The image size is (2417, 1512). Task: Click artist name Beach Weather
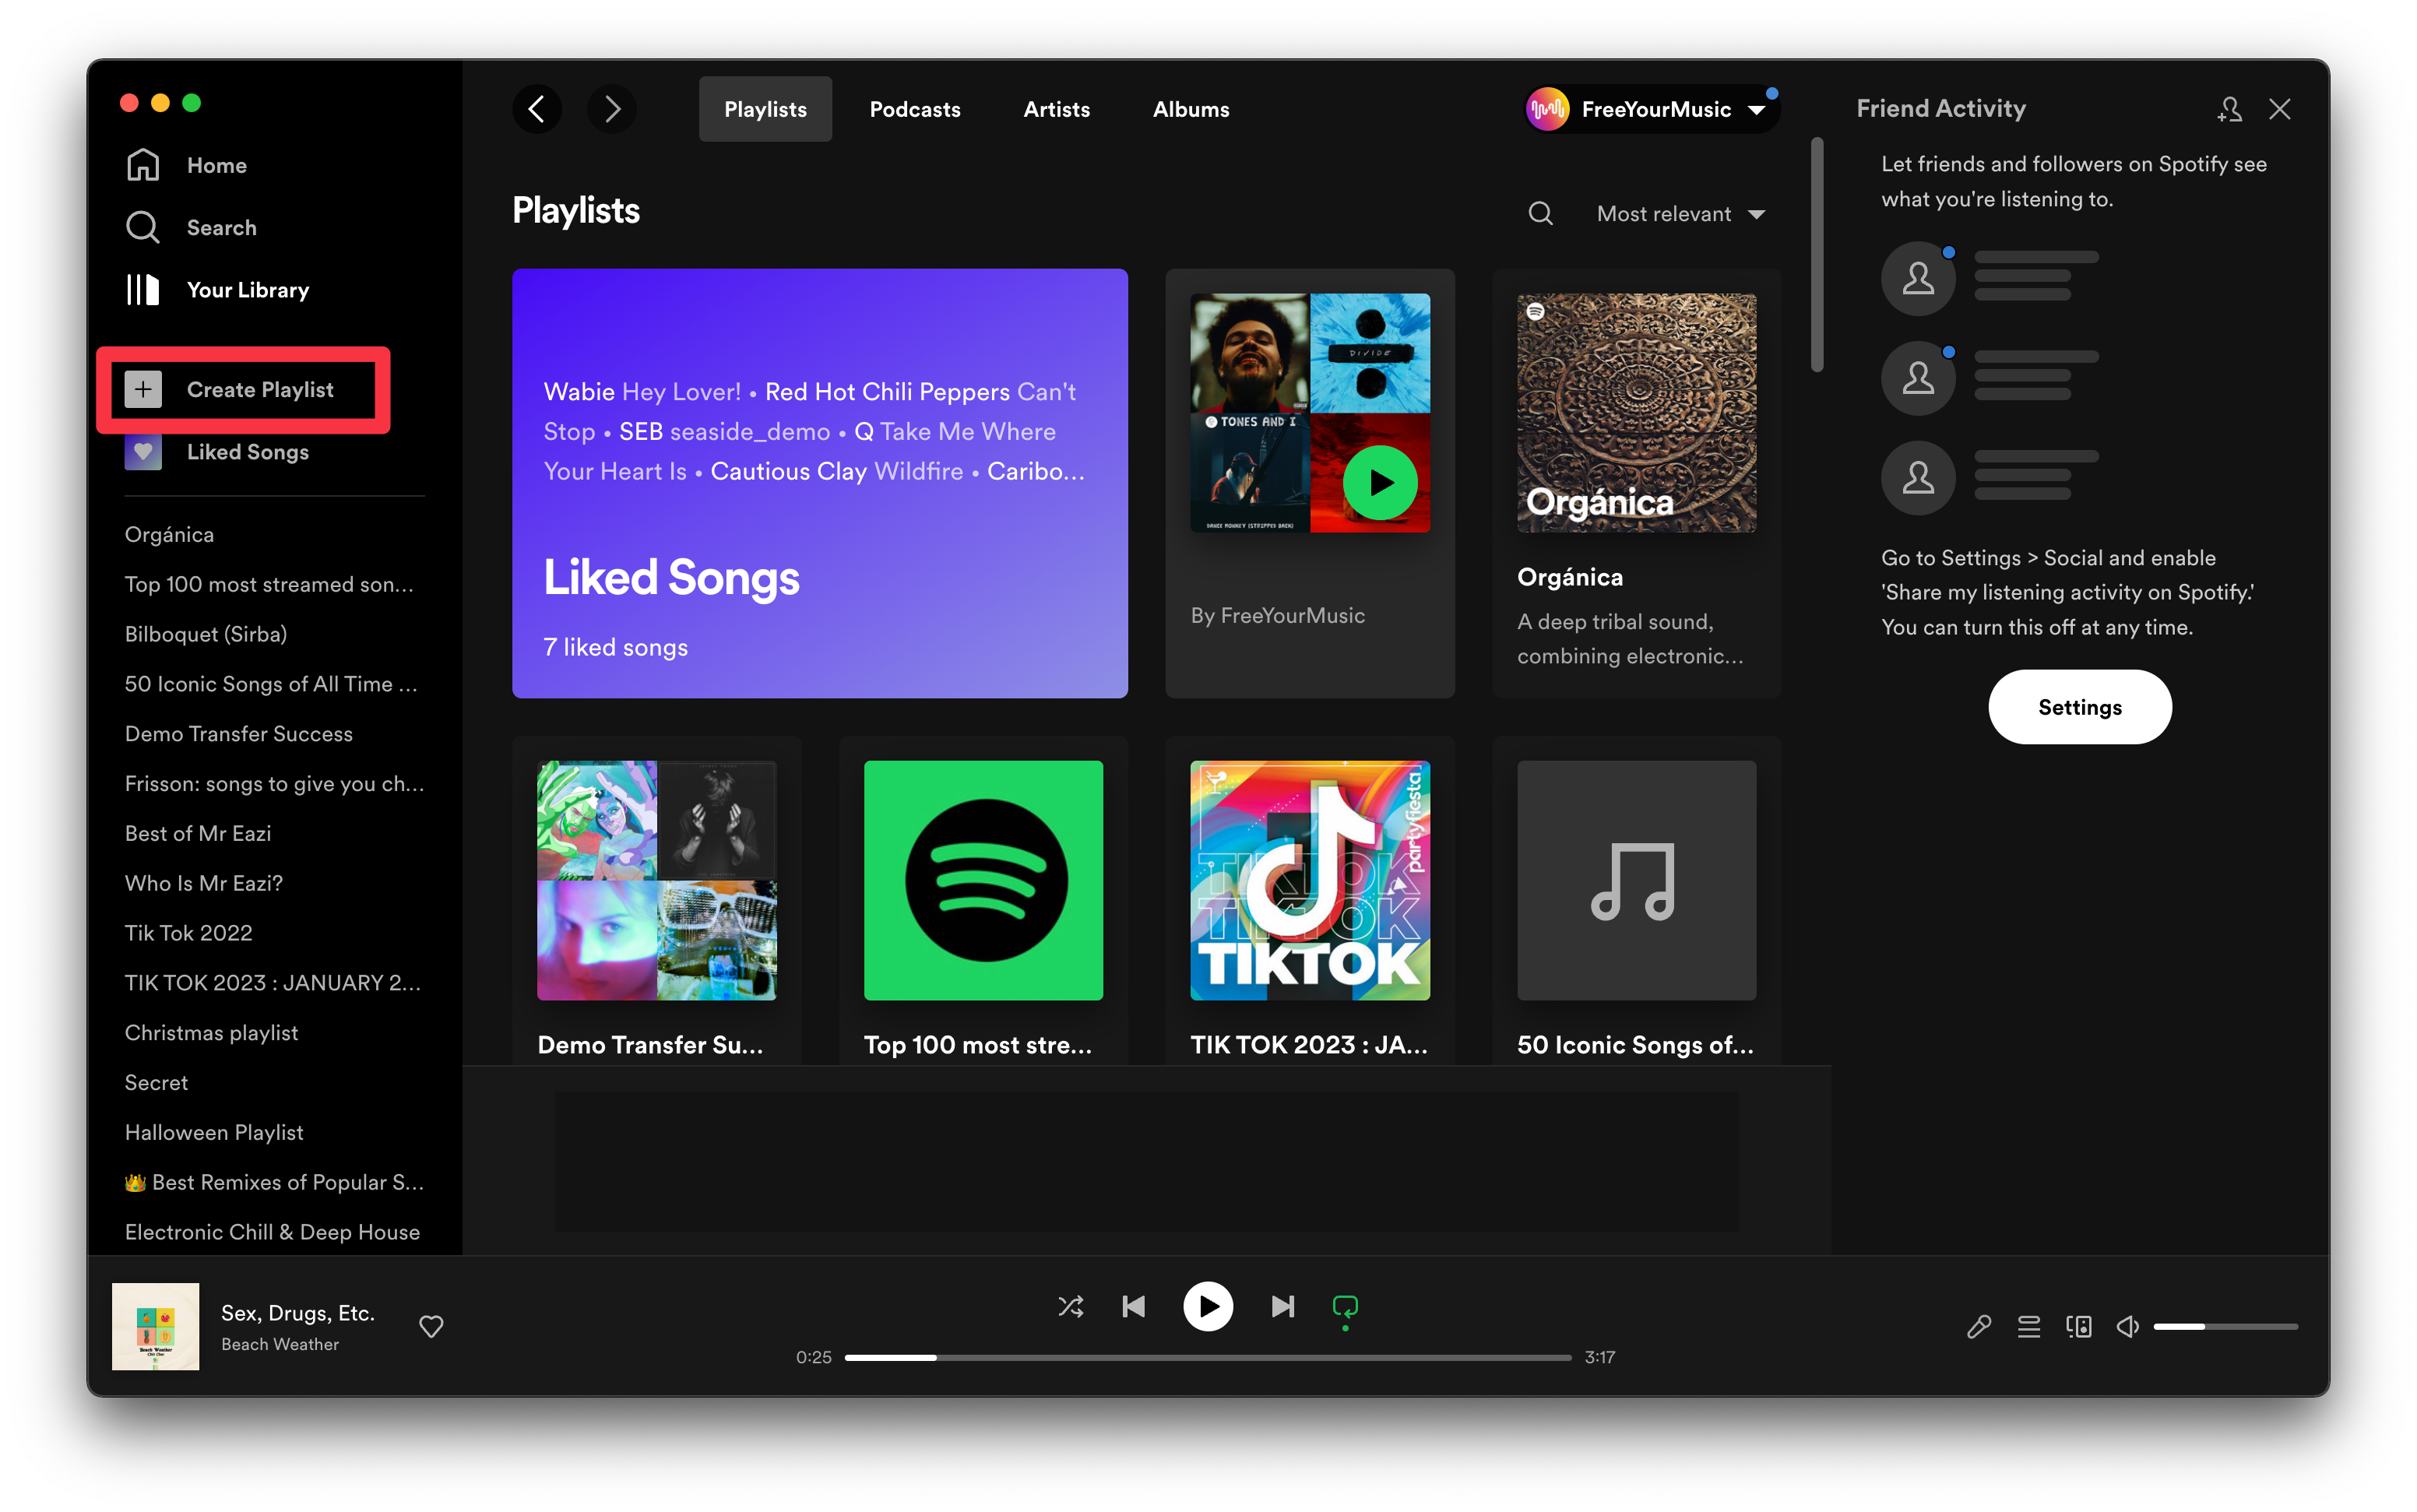280,1344
